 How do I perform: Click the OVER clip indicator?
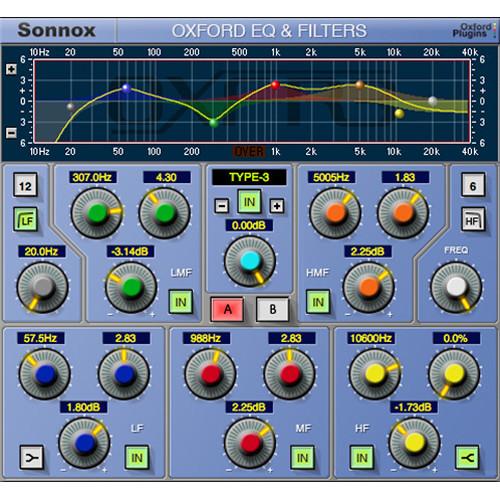point(249,152)
